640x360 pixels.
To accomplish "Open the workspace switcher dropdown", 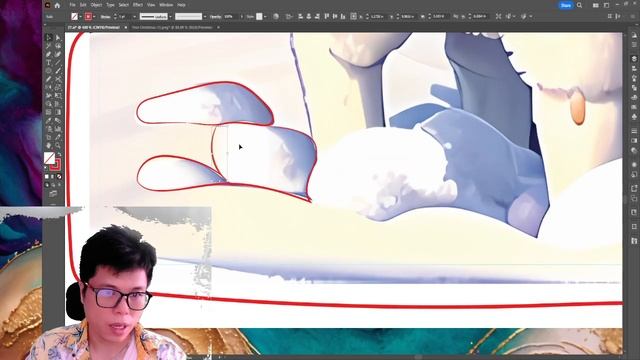I will click(607, 5).
